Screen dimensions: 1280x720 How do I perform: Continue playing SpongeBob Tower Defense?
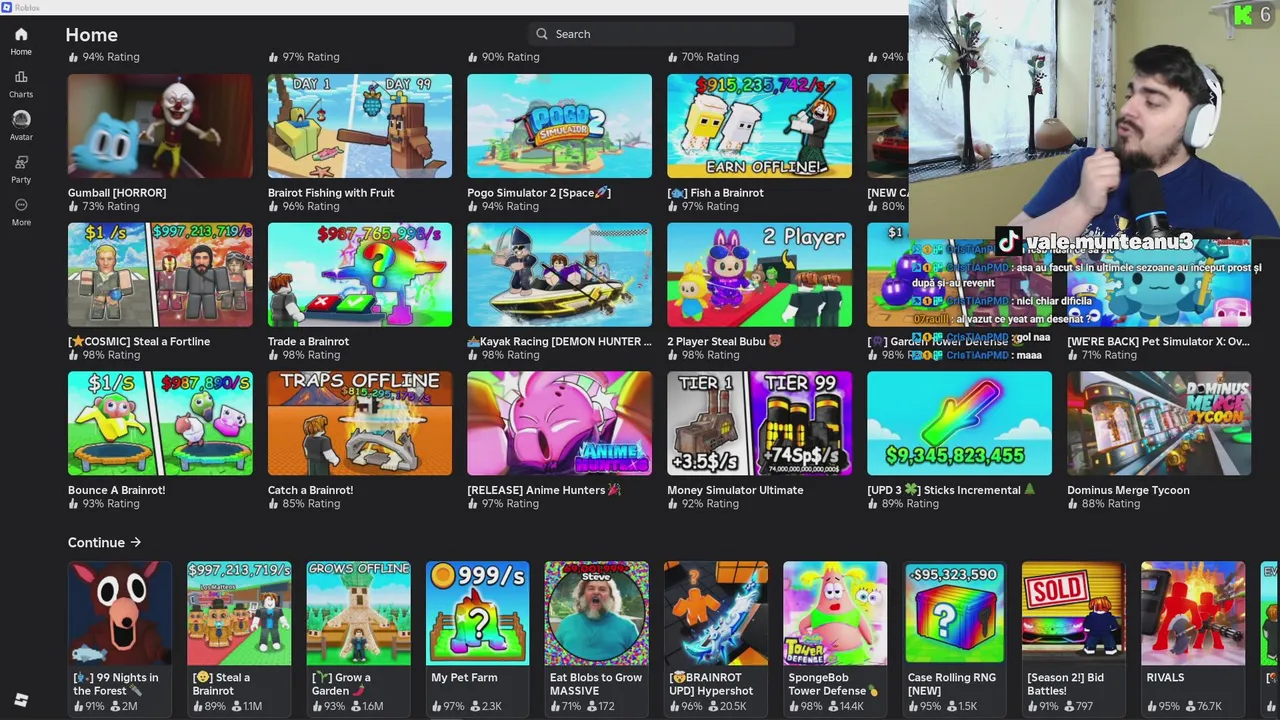(x=835, y=613)
